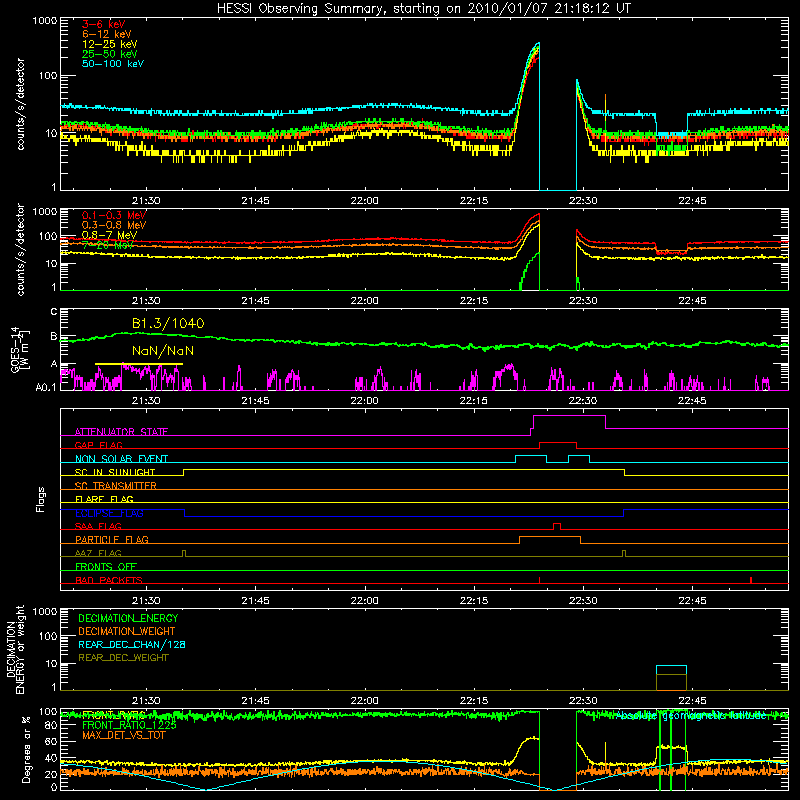The height and width of the screenshot is (800, 800).
Task: Click the NON_SOLAR_EVENT flag label
Action: coord(121,459)
